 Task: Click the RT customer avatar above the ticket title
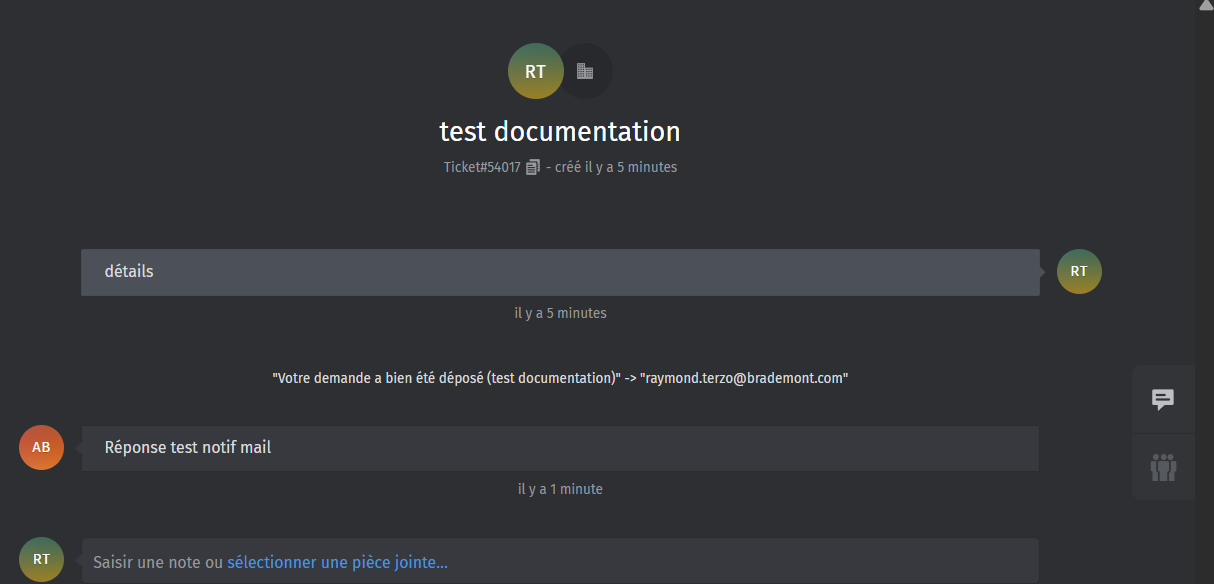tap(536, 71)
